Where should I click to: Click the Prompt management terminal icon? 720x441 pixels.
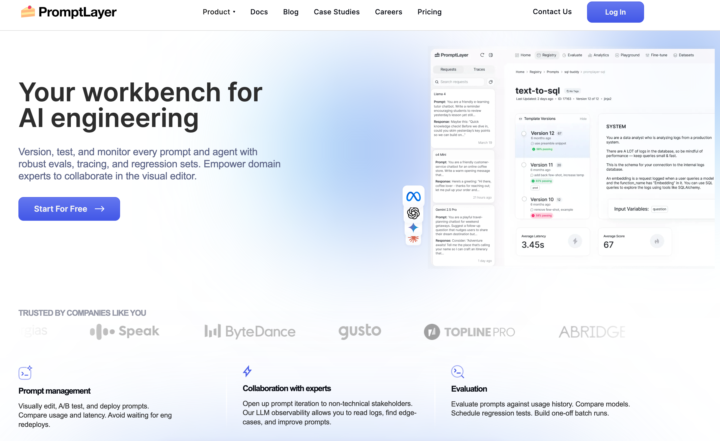[25, 373]
